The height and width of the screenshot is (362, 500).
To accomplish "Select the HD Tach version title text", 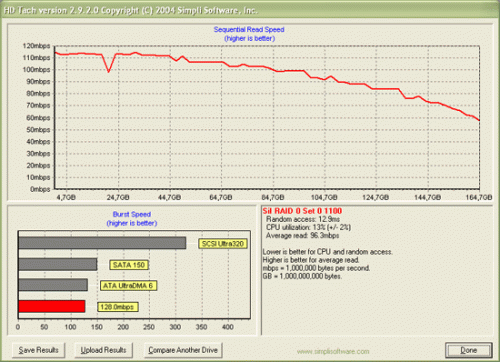I will coord(130,10).
